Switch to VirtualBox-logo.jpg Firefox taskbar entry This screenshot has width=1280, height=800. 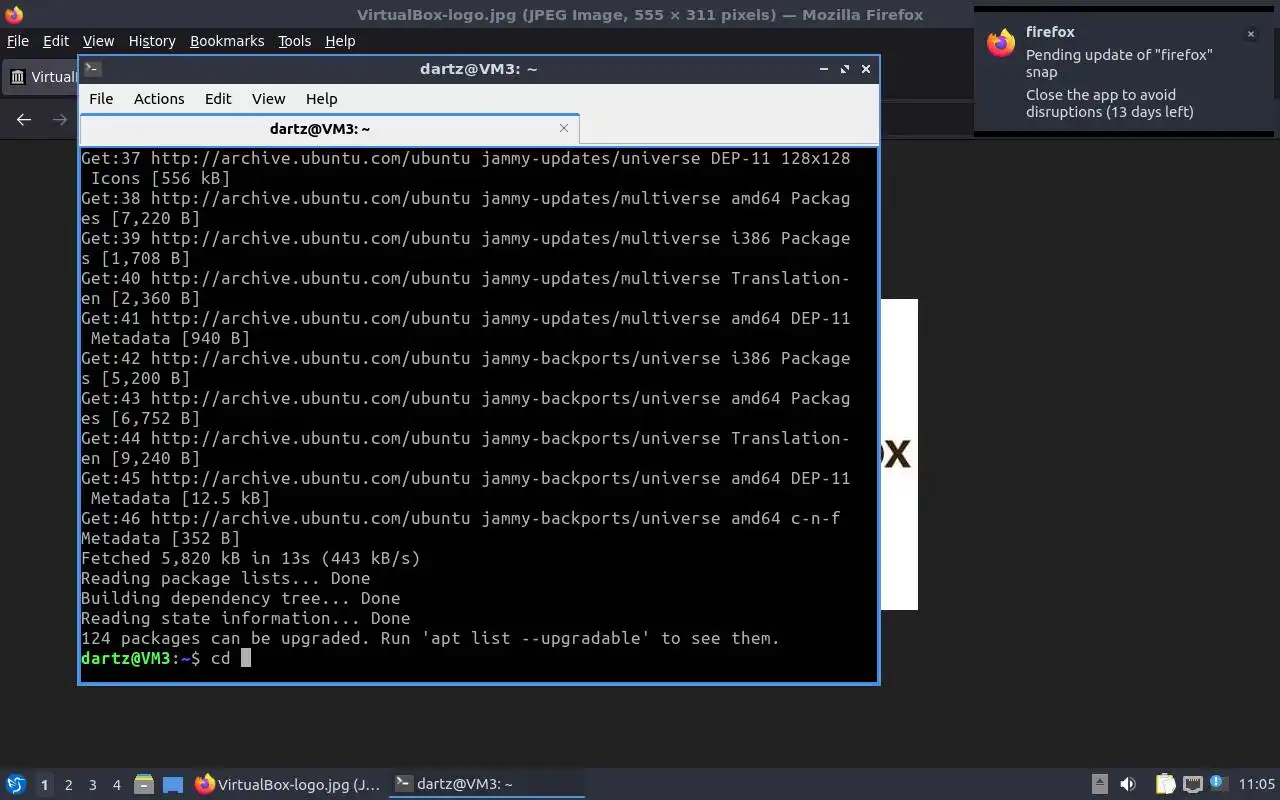tap(287, 784)
